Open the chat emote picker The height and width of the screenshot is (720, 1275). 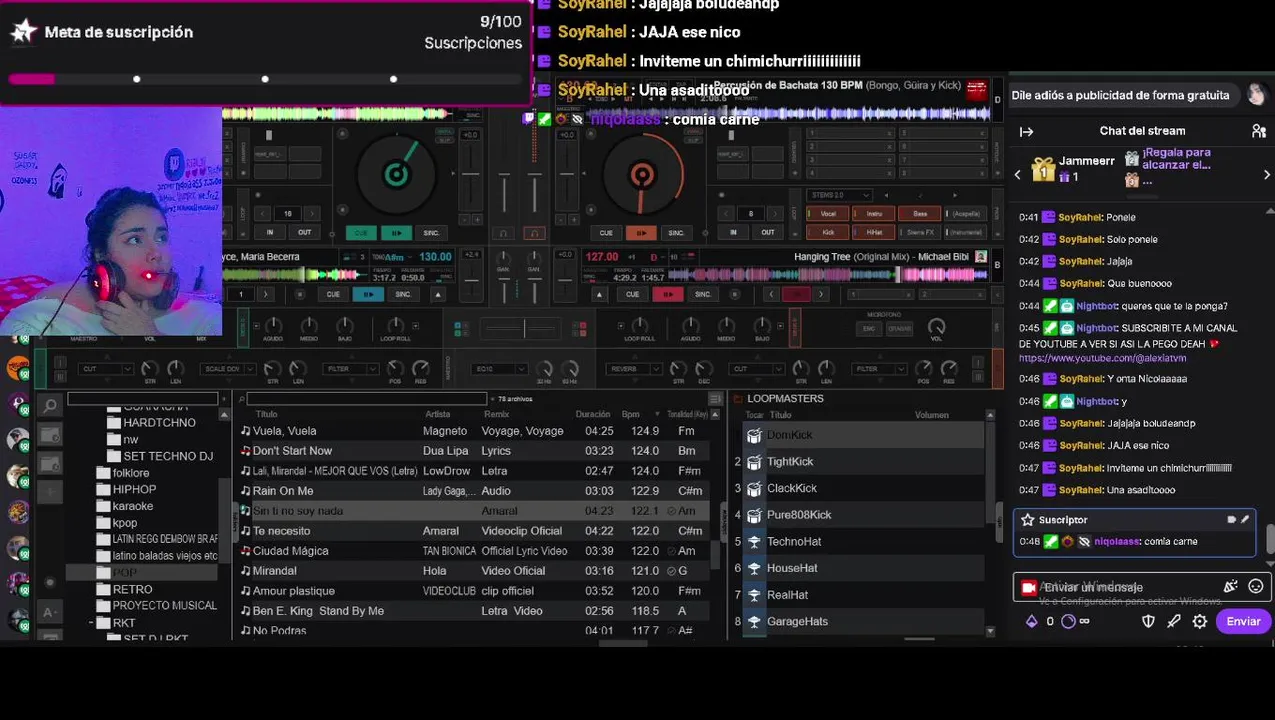point(1256,587)
